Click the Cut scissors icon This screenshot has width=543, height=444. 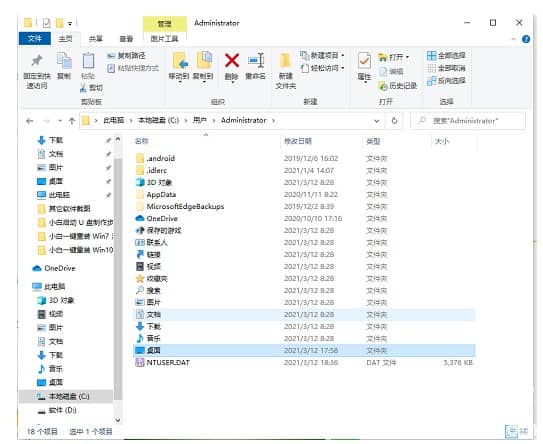click(83, 88)
